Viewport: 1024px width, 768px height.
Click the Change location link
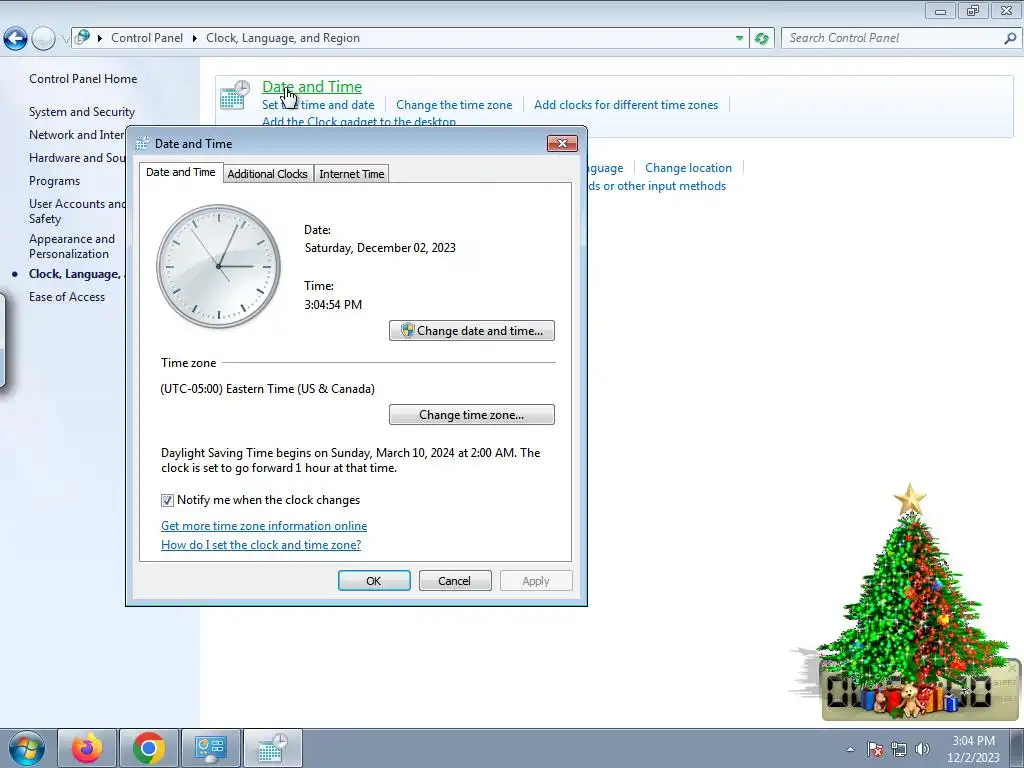pos(688,168)
